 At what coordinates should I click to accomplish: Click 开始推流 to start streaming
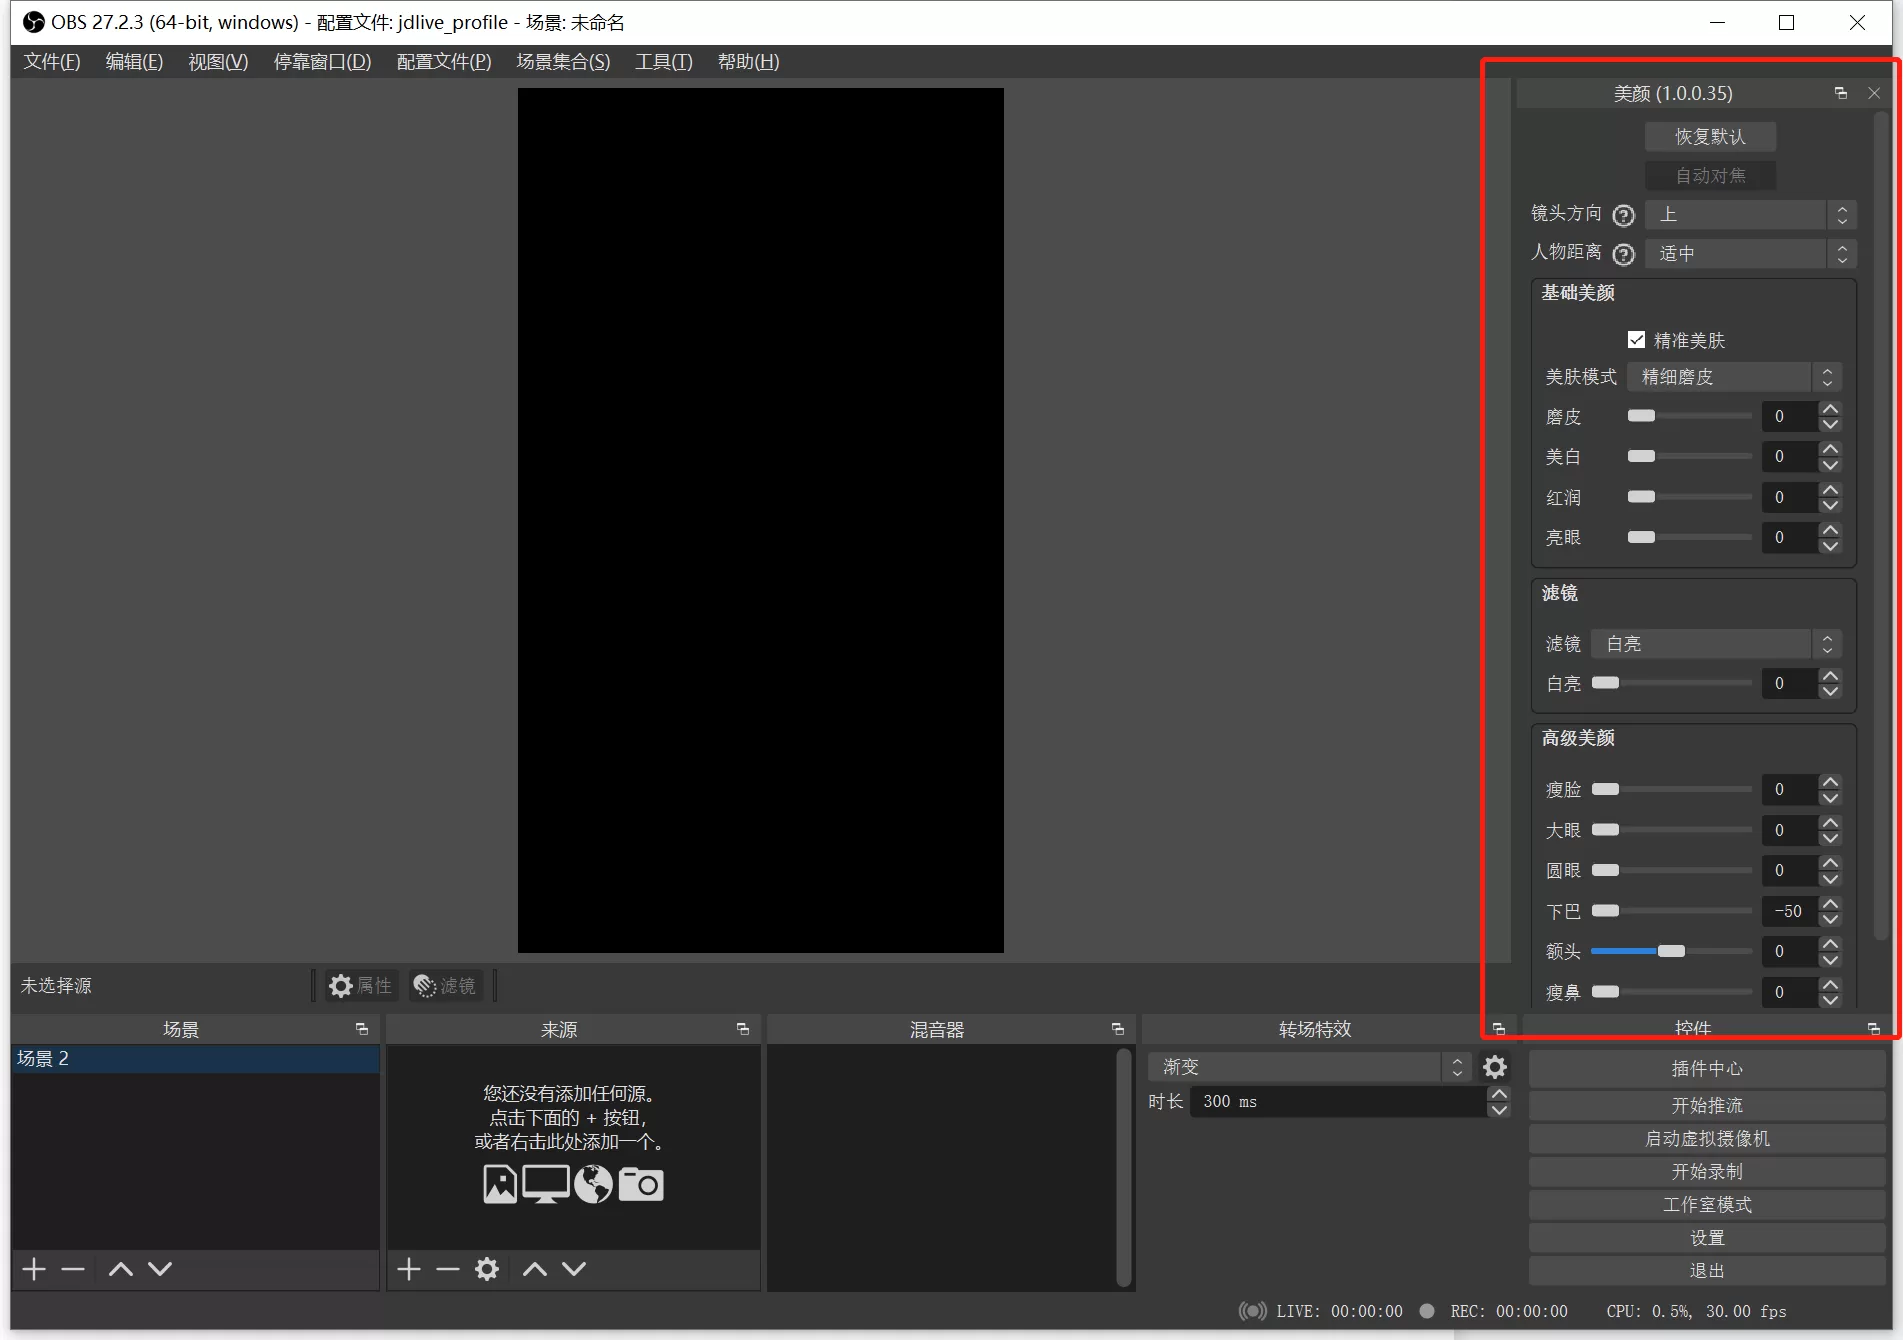1706,1105
